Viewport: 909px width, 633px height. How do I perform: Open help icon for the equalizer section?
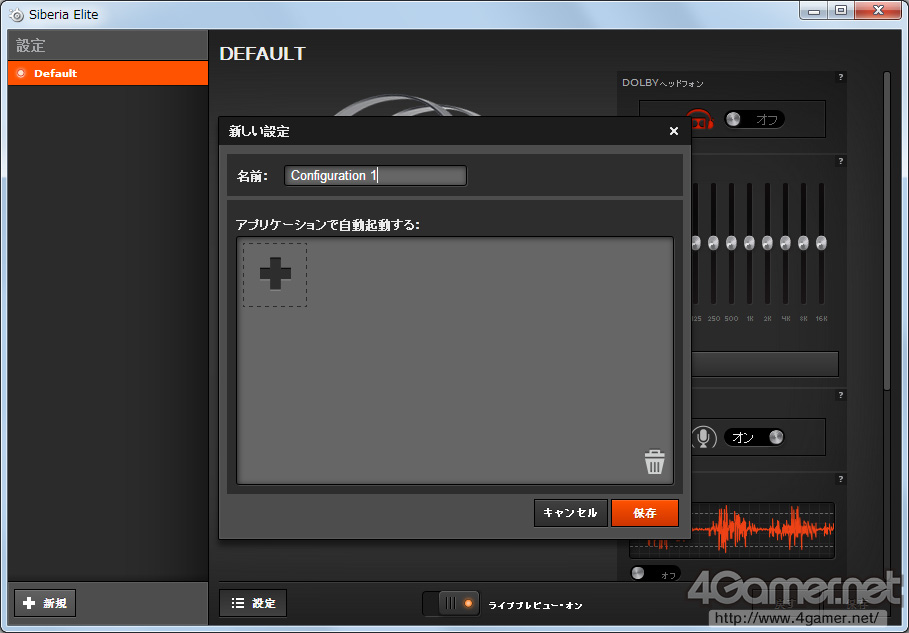(841, 161)
